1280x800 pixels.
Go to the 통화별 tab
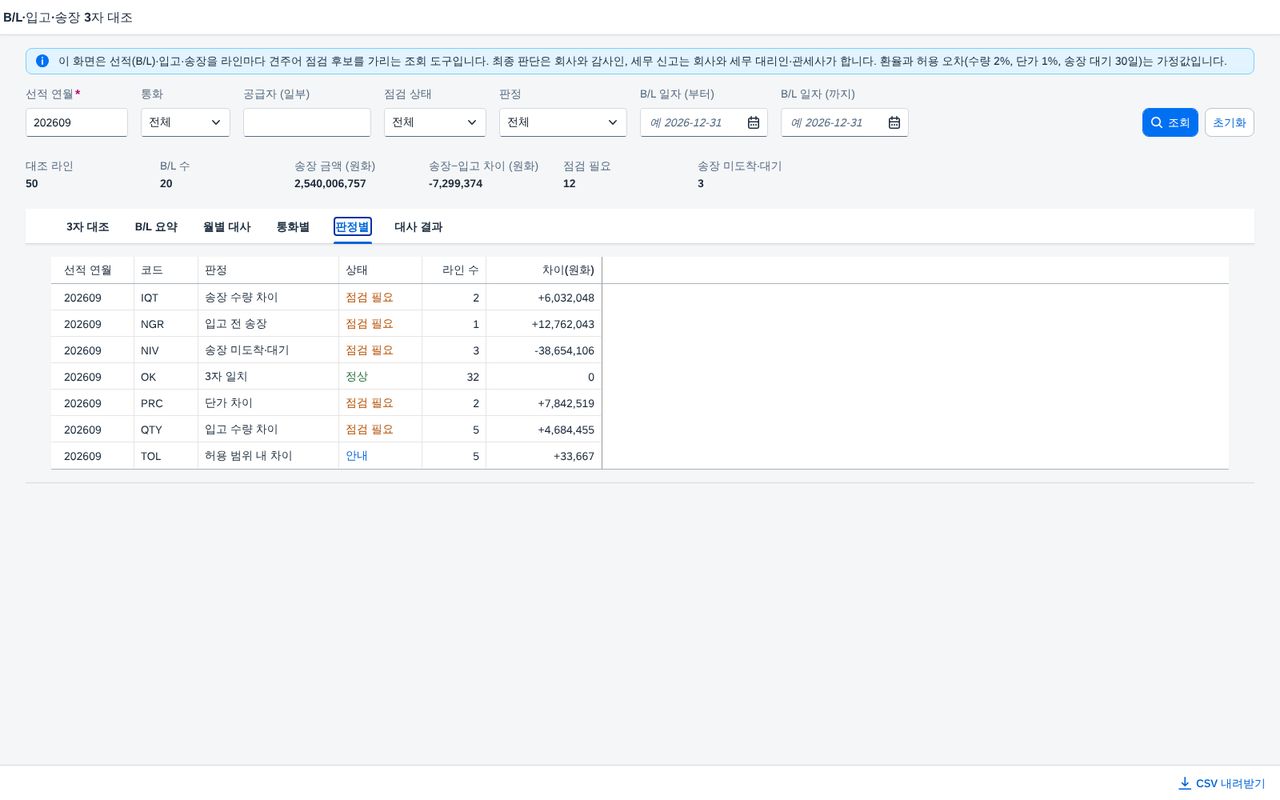(293, 227)
